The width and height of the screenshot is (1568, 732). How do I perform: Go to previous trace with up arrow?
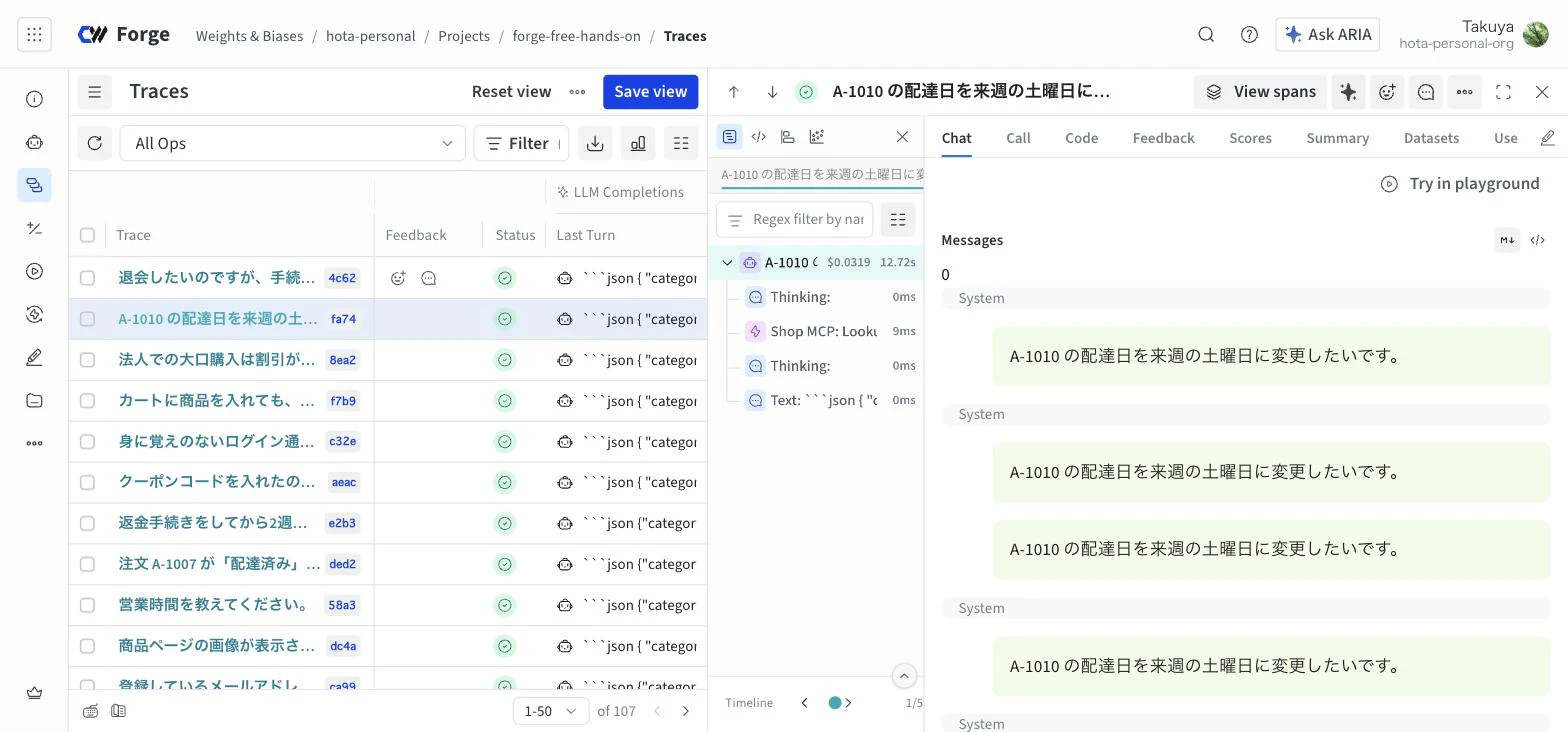(x=734, y=92)
